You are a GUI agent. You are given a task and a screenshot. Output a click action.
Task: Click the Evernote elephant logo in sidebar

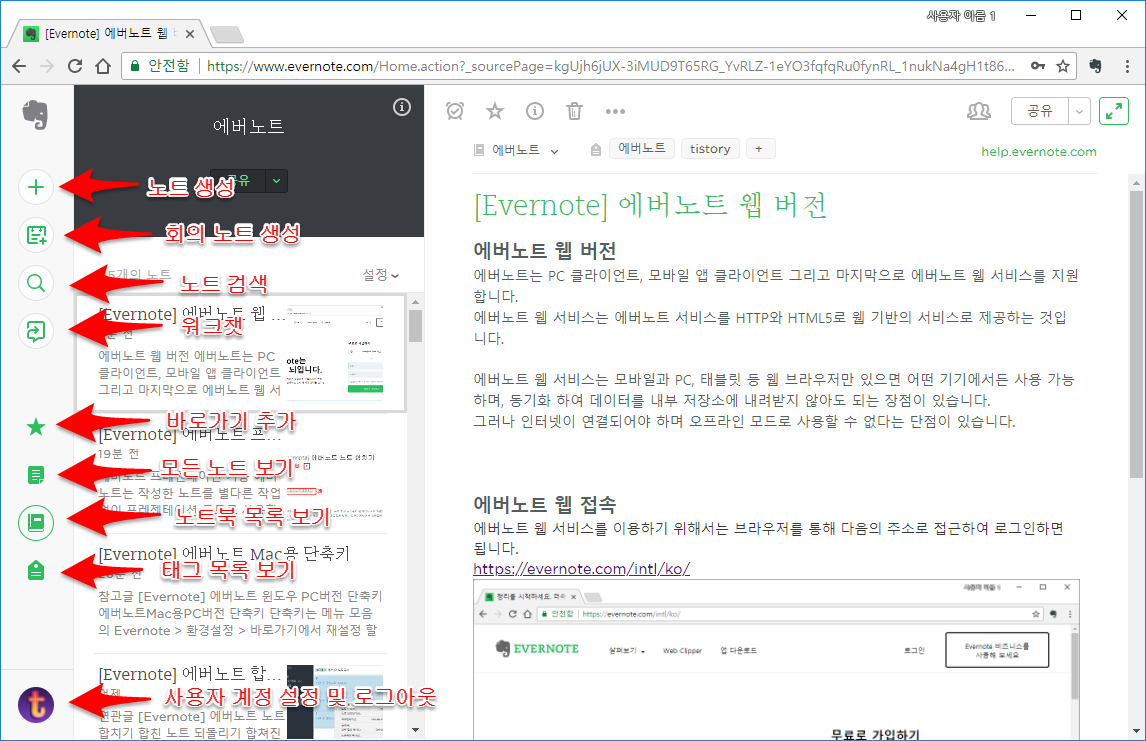35,115
